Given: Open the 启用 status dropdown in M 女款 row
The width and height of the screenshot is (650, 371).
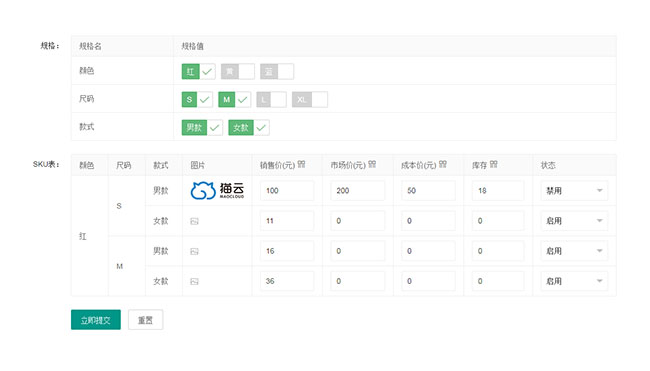Looking at the screenshot, I should pos(574,281).
